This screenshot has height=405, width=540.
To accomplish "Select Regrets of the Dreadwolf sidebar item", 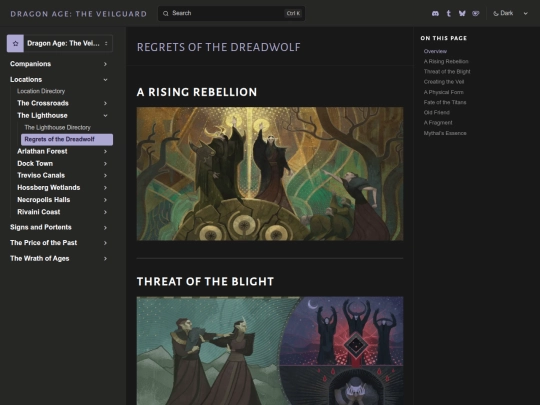I will 67,139.
